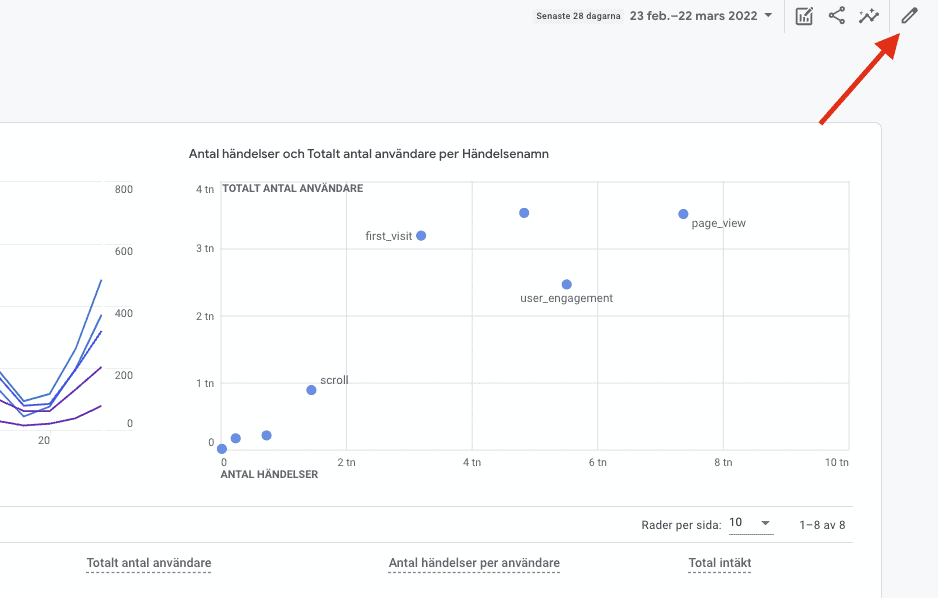Open the edit comparisons chart icon

point(804,16)
